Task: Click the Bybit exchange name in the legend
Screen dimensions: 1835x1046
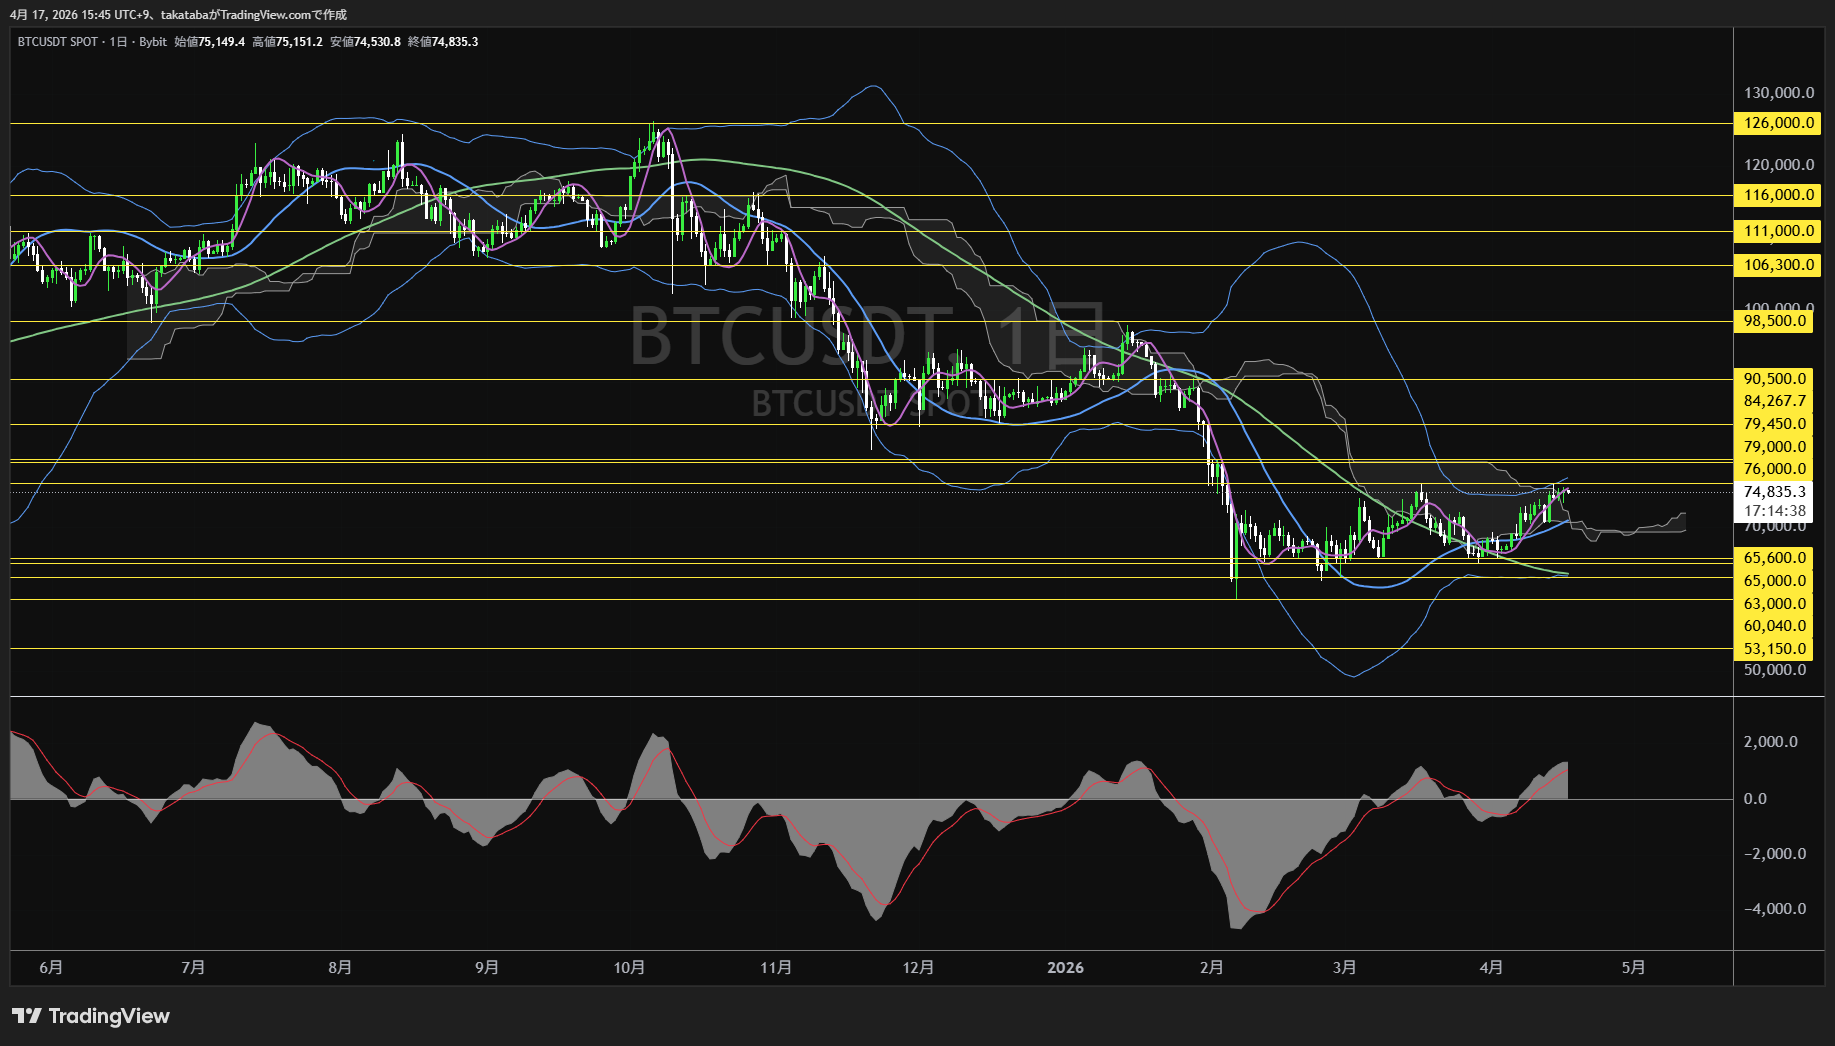Action: click(x=154, y=42)
